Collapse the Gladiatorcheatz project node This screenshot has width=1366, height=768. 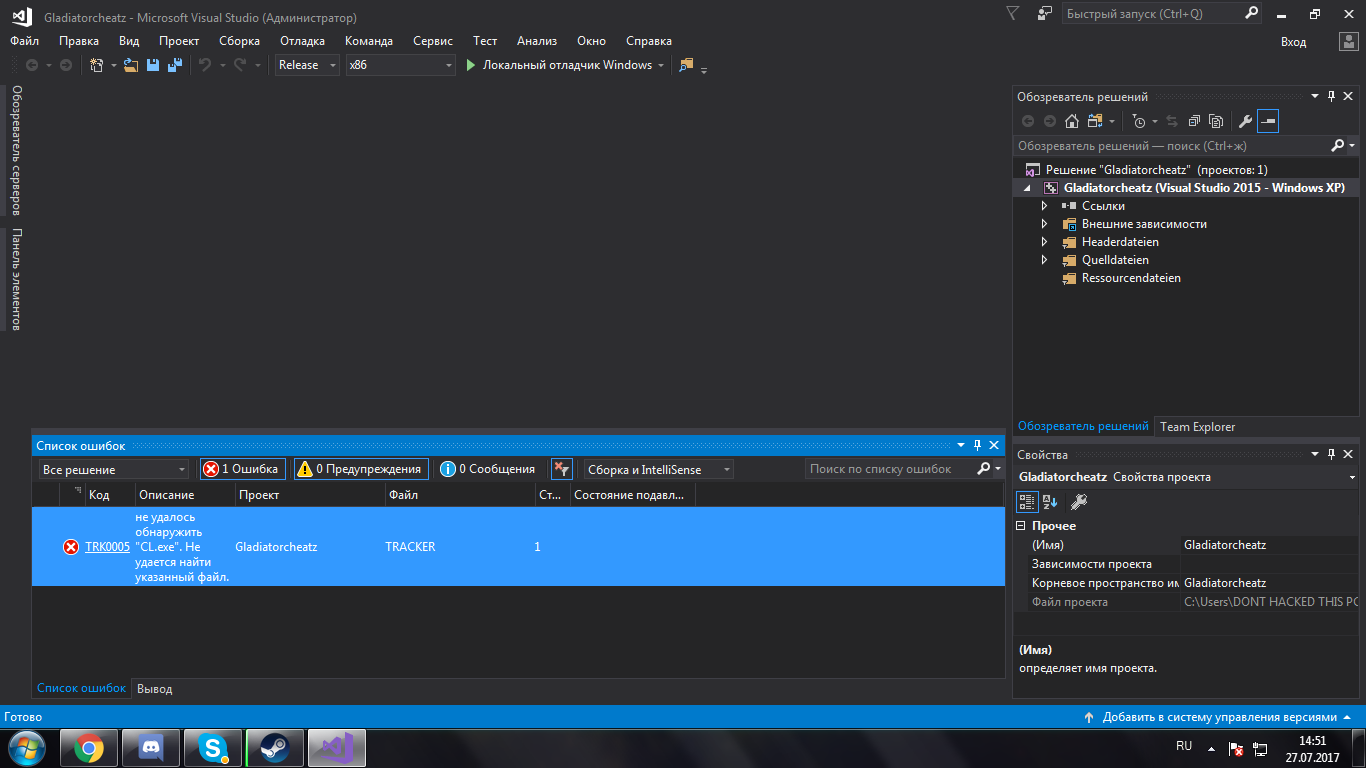click(x=1027, y=188)
